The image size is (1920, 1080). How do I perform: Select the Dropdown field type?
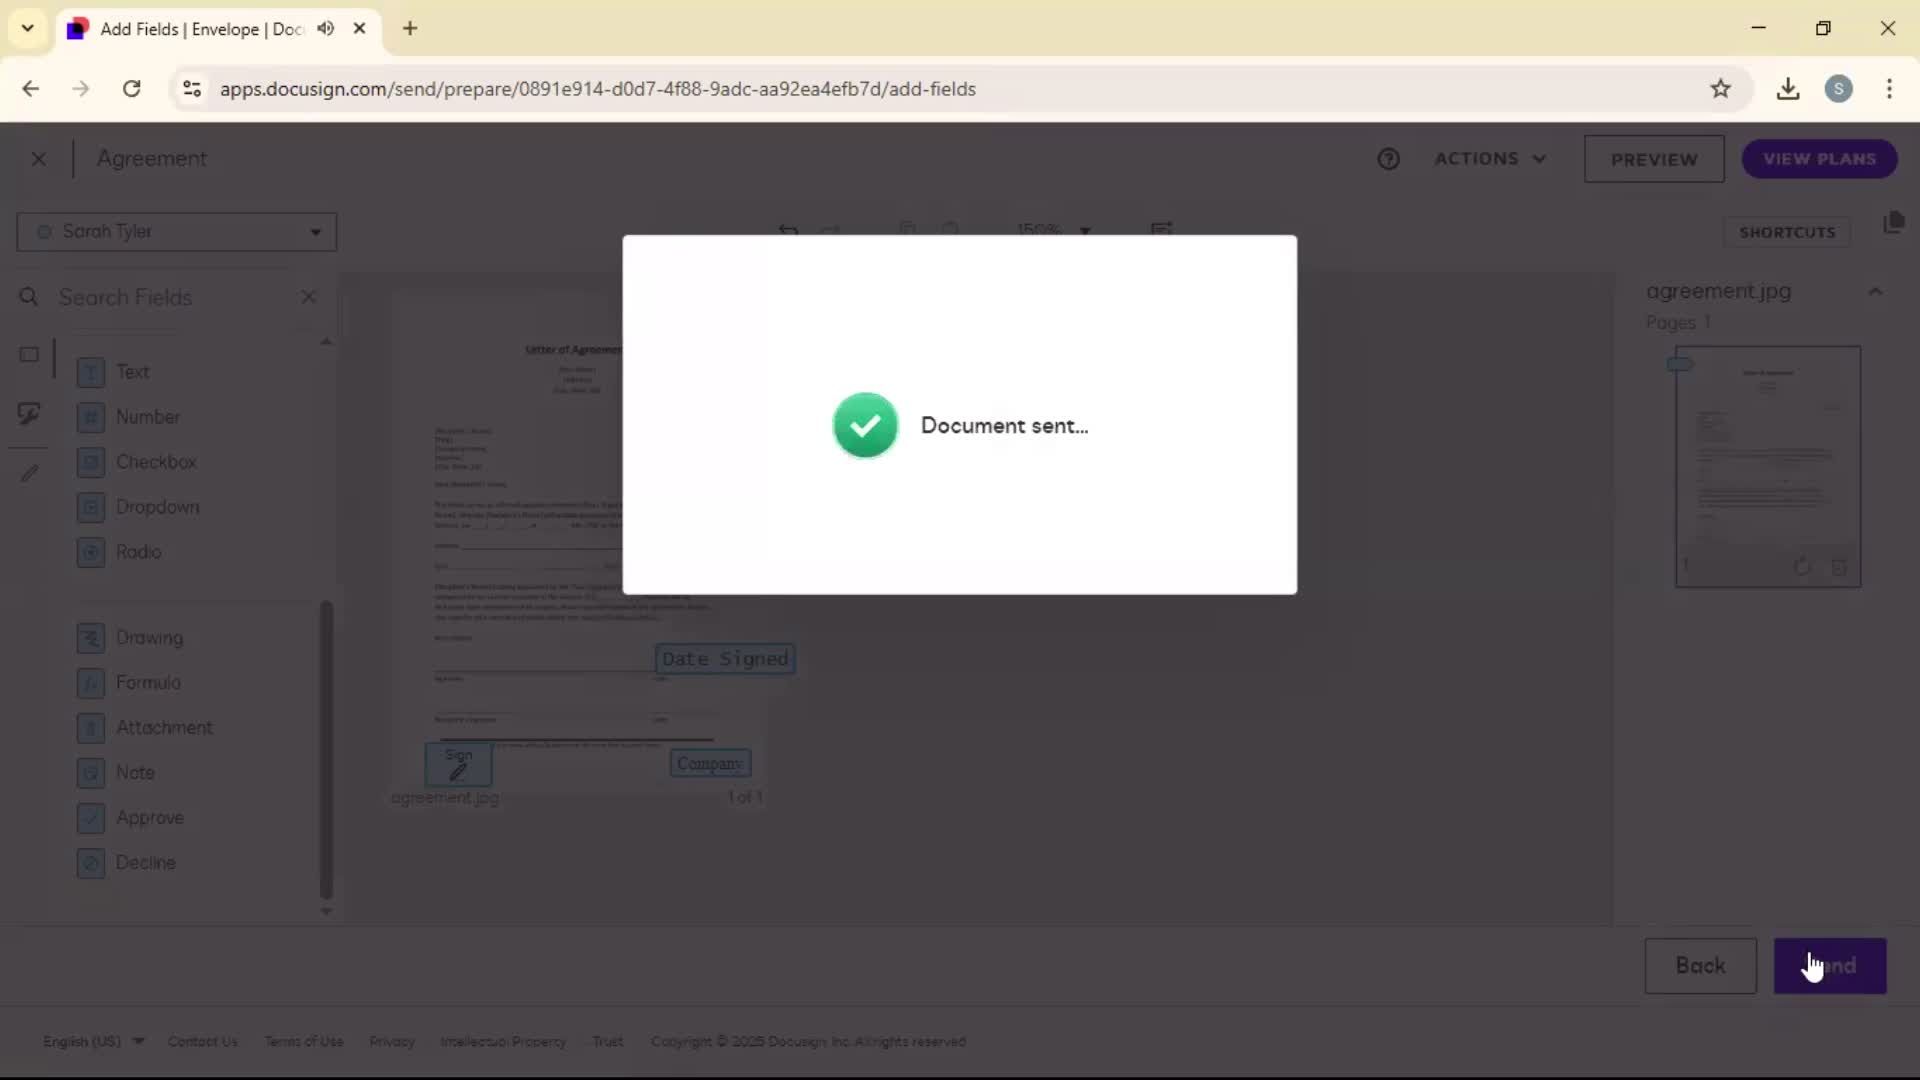(157, 507)
